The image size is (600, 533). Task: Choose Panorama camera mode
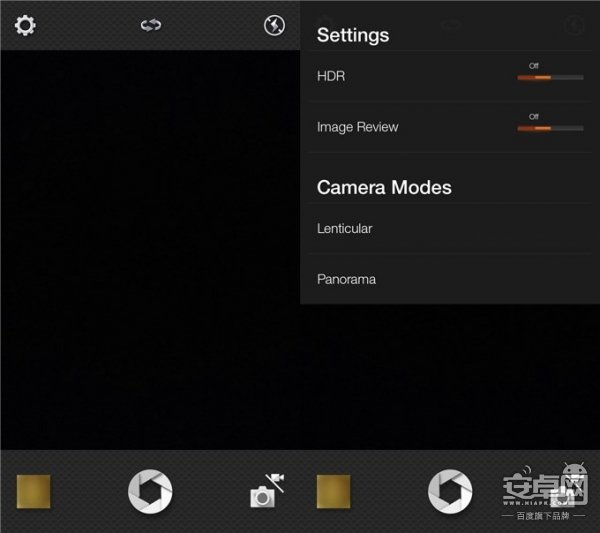pyautogui.click(x=346, y=279)
